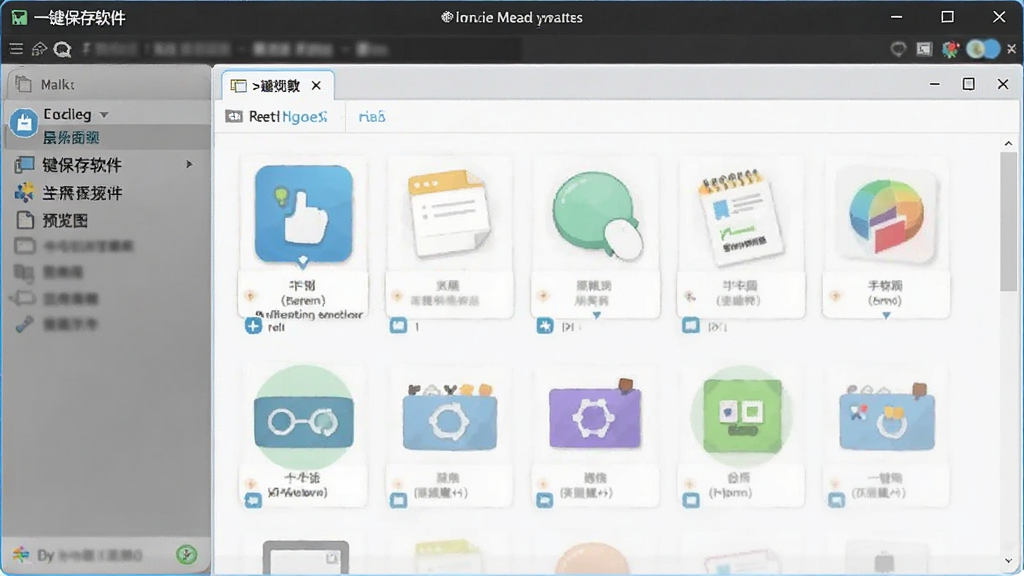Click the scrollbar down arrow at right edge

tap(1008, 561)
